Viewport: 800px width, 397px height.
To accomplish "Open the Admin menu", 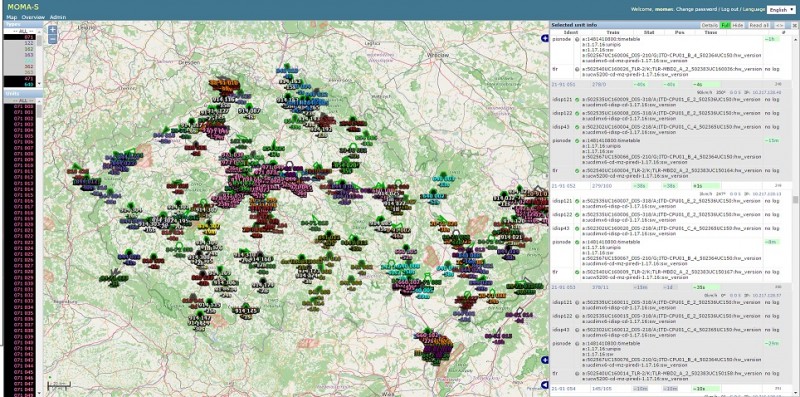I will point(58,17).
